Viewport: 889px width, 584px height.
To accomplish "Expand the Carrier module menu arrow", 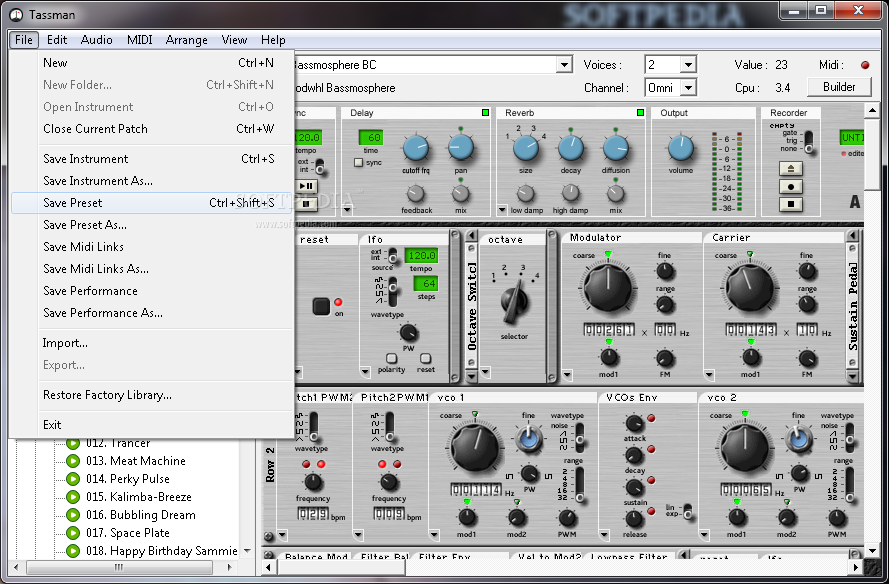I will point(709,374).
